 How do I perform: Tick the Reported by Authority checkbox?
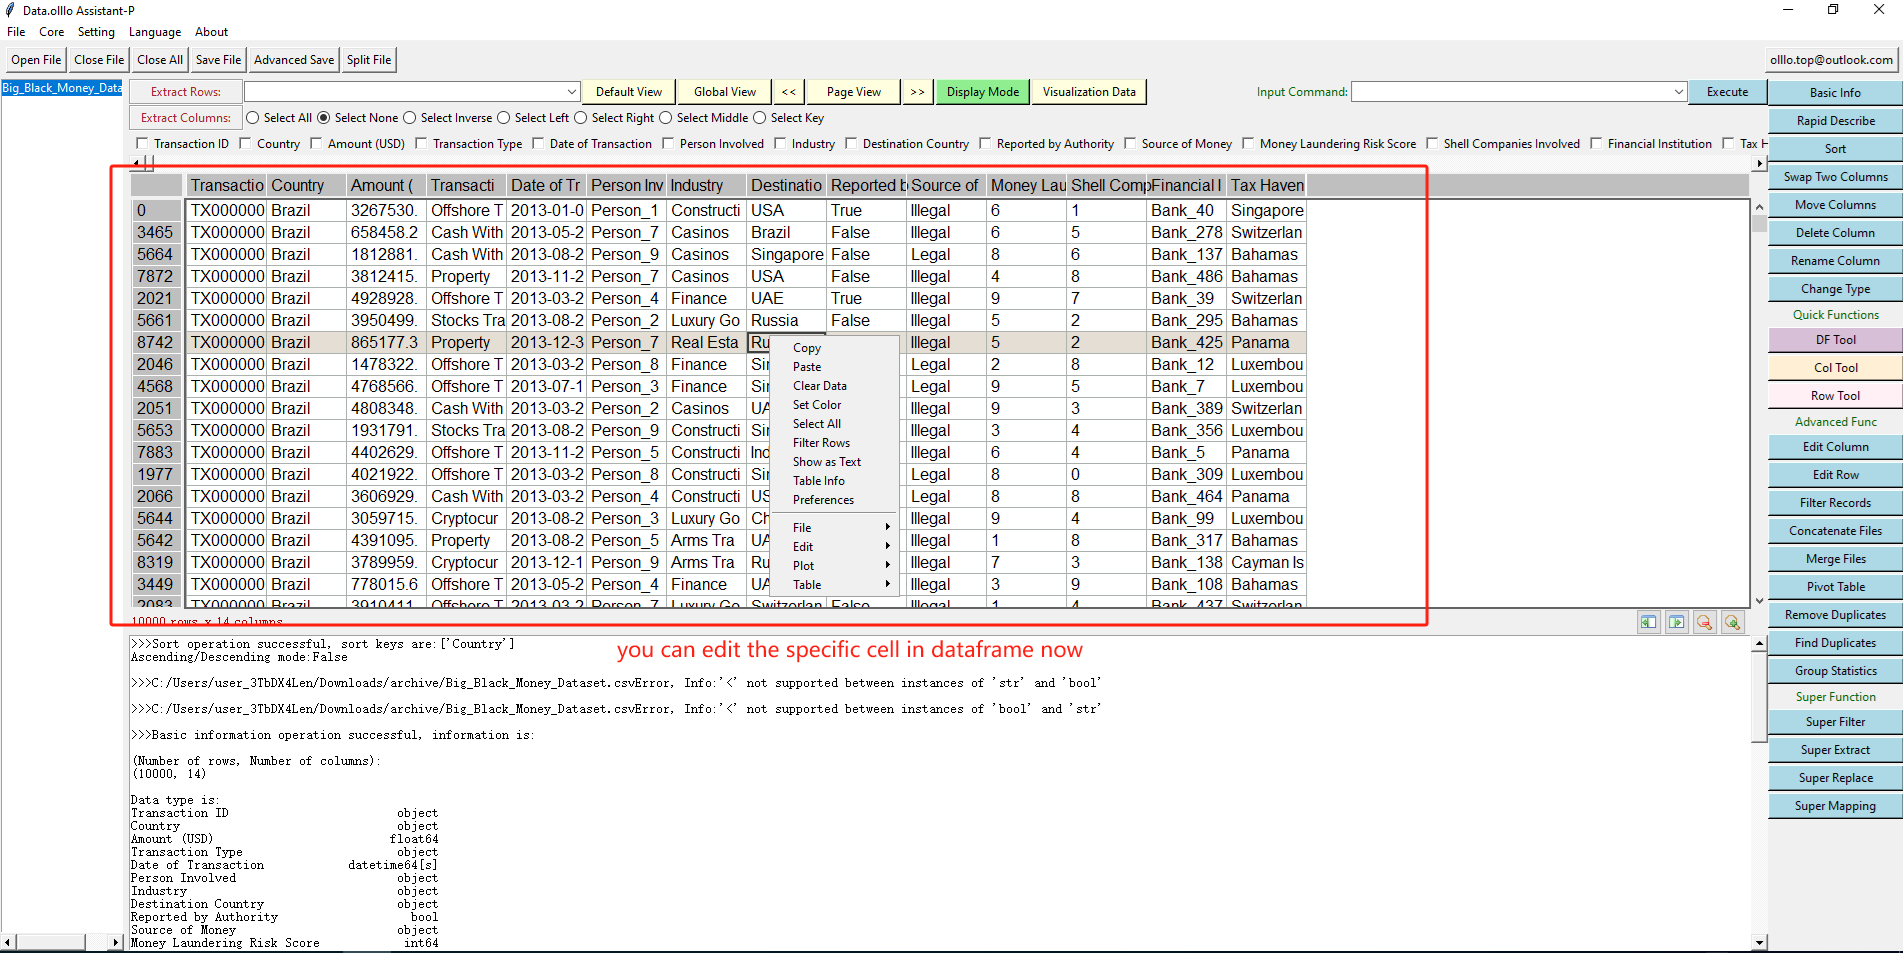(985, 143)
